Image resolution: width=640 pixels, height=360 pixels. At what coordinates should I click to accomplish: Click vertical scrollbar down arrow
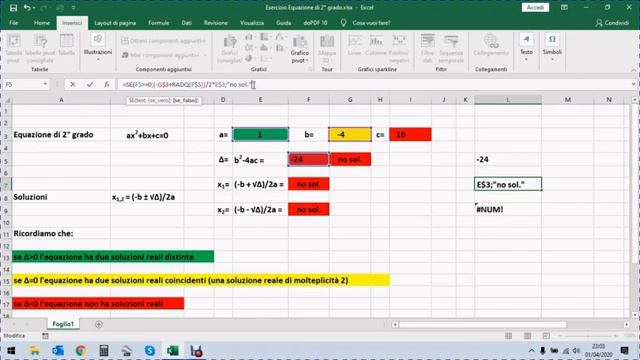coord(634,315)
